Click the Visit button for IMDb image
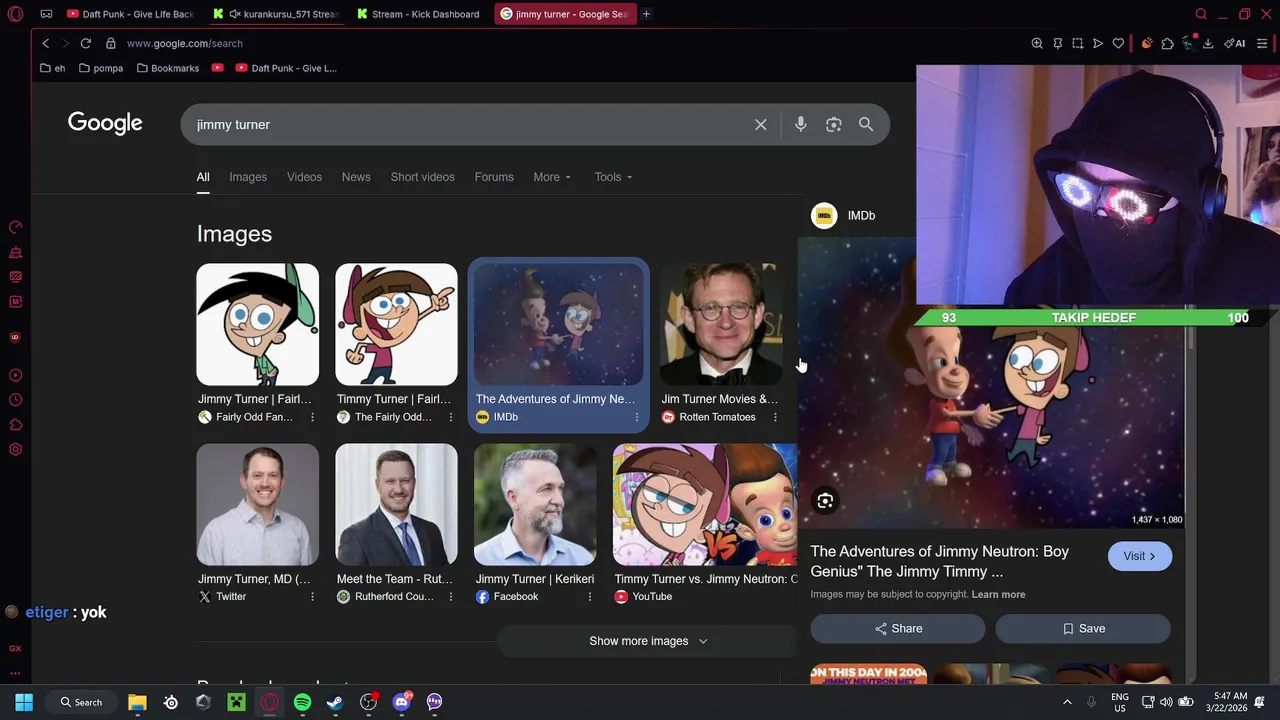Viewport: 1280px width, 720px height. (x=1140, y=556)
